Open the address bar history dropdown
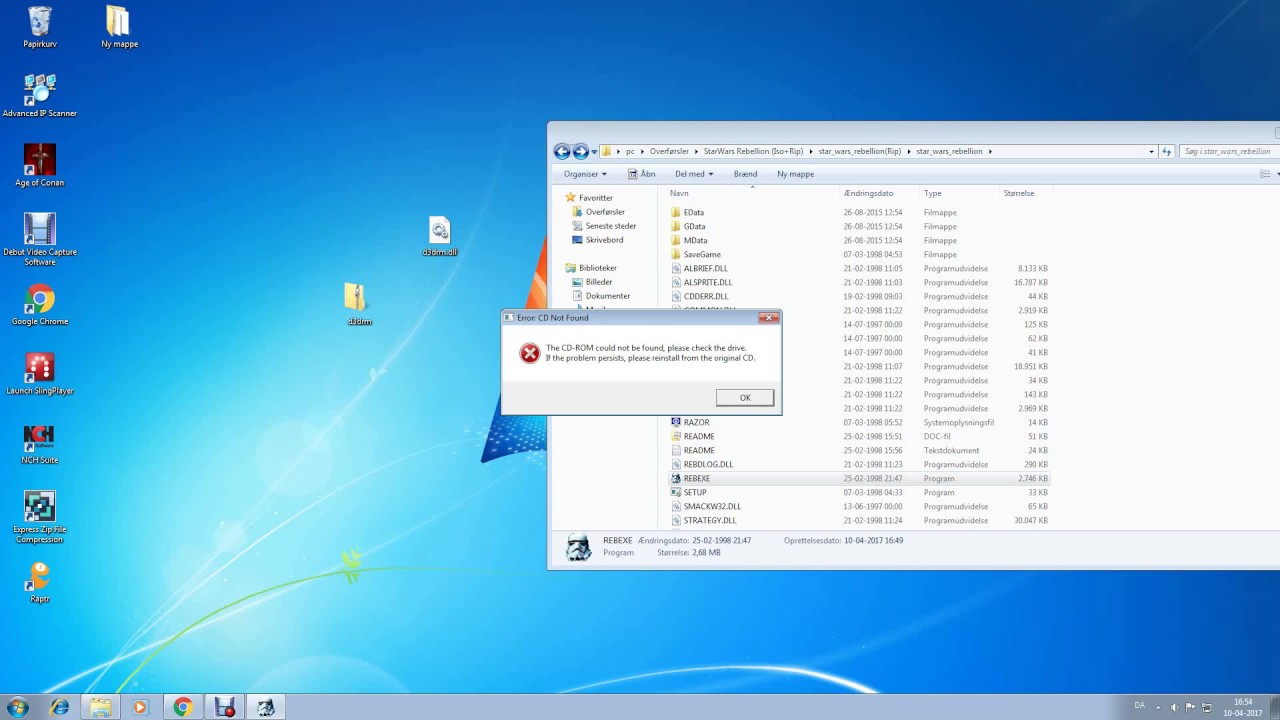 click(x=1151, y=152)
